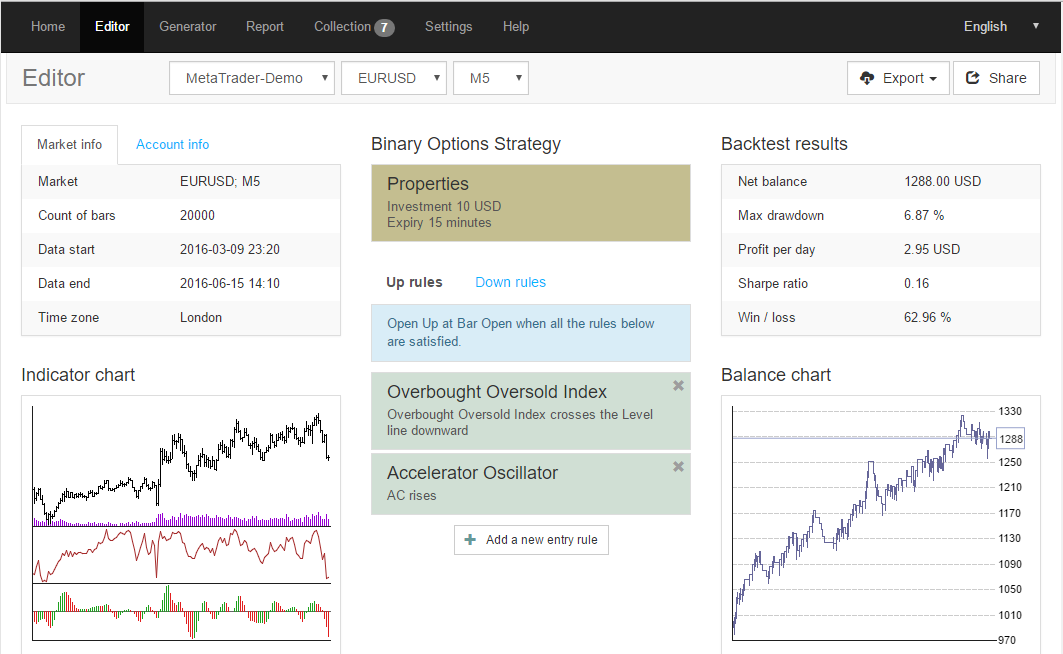This screenshot has width=1063, height=654.
Task: Click the Export cloud download button
Action: click(898, 78)
